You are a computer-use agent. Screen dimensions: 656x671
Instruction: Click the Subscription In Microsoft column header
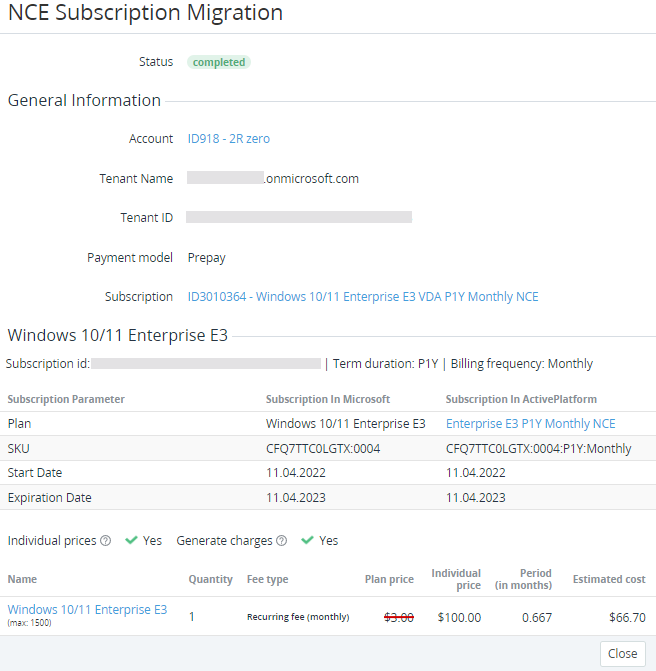coord(328,399)
